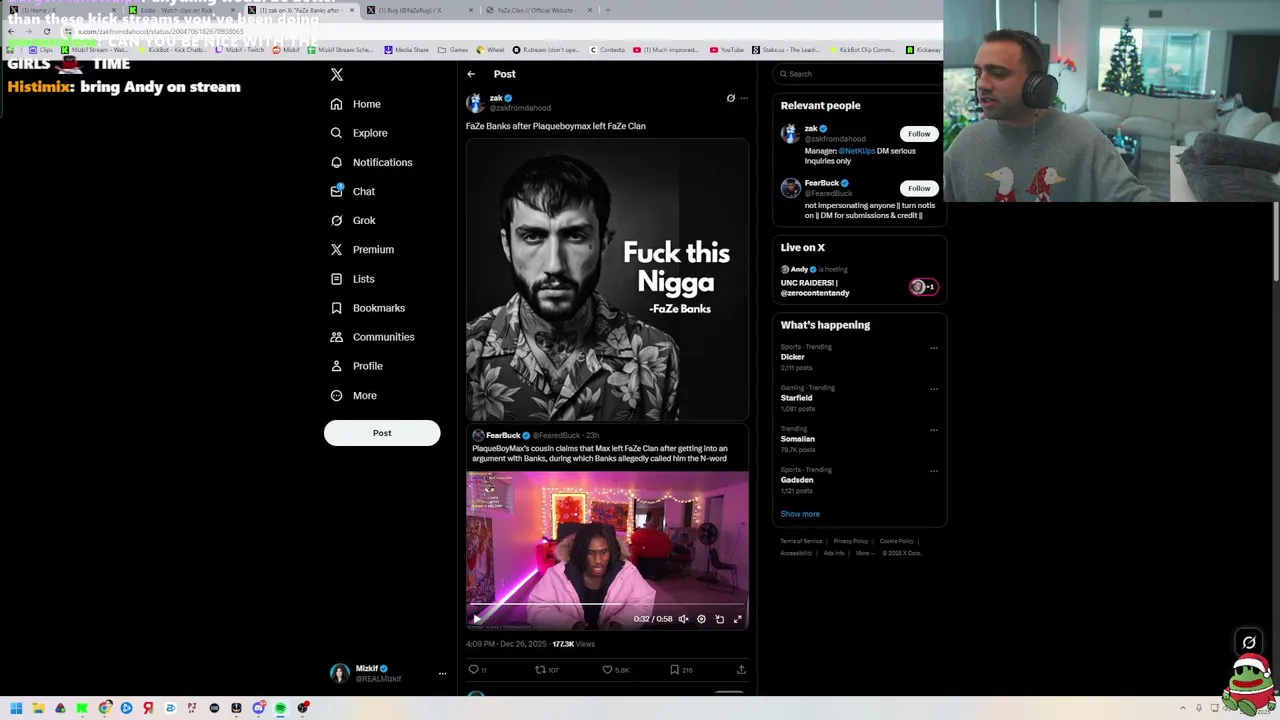Bookmark the post with the bookmark icon
The width and height of the screenshot is (1280, 720).
tap(674, 670)
